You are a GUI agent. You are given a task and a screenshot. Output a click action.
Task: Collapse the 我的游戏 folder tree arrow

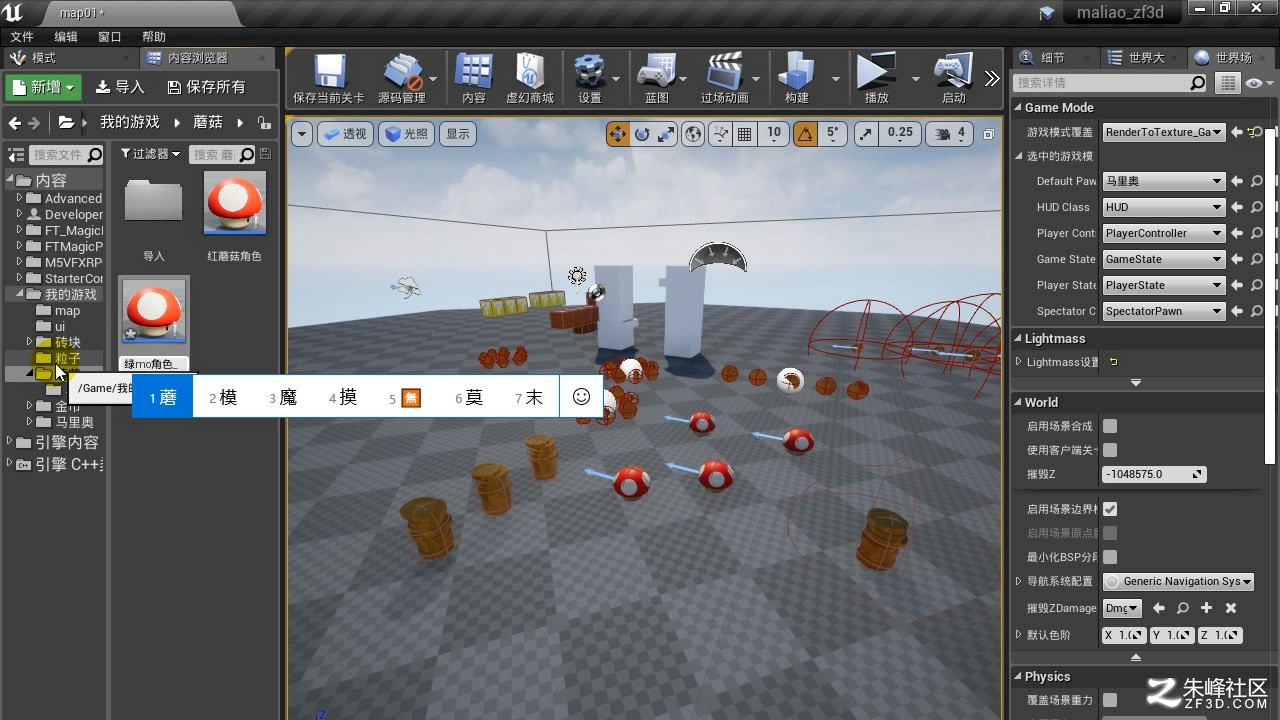[19, 294]
